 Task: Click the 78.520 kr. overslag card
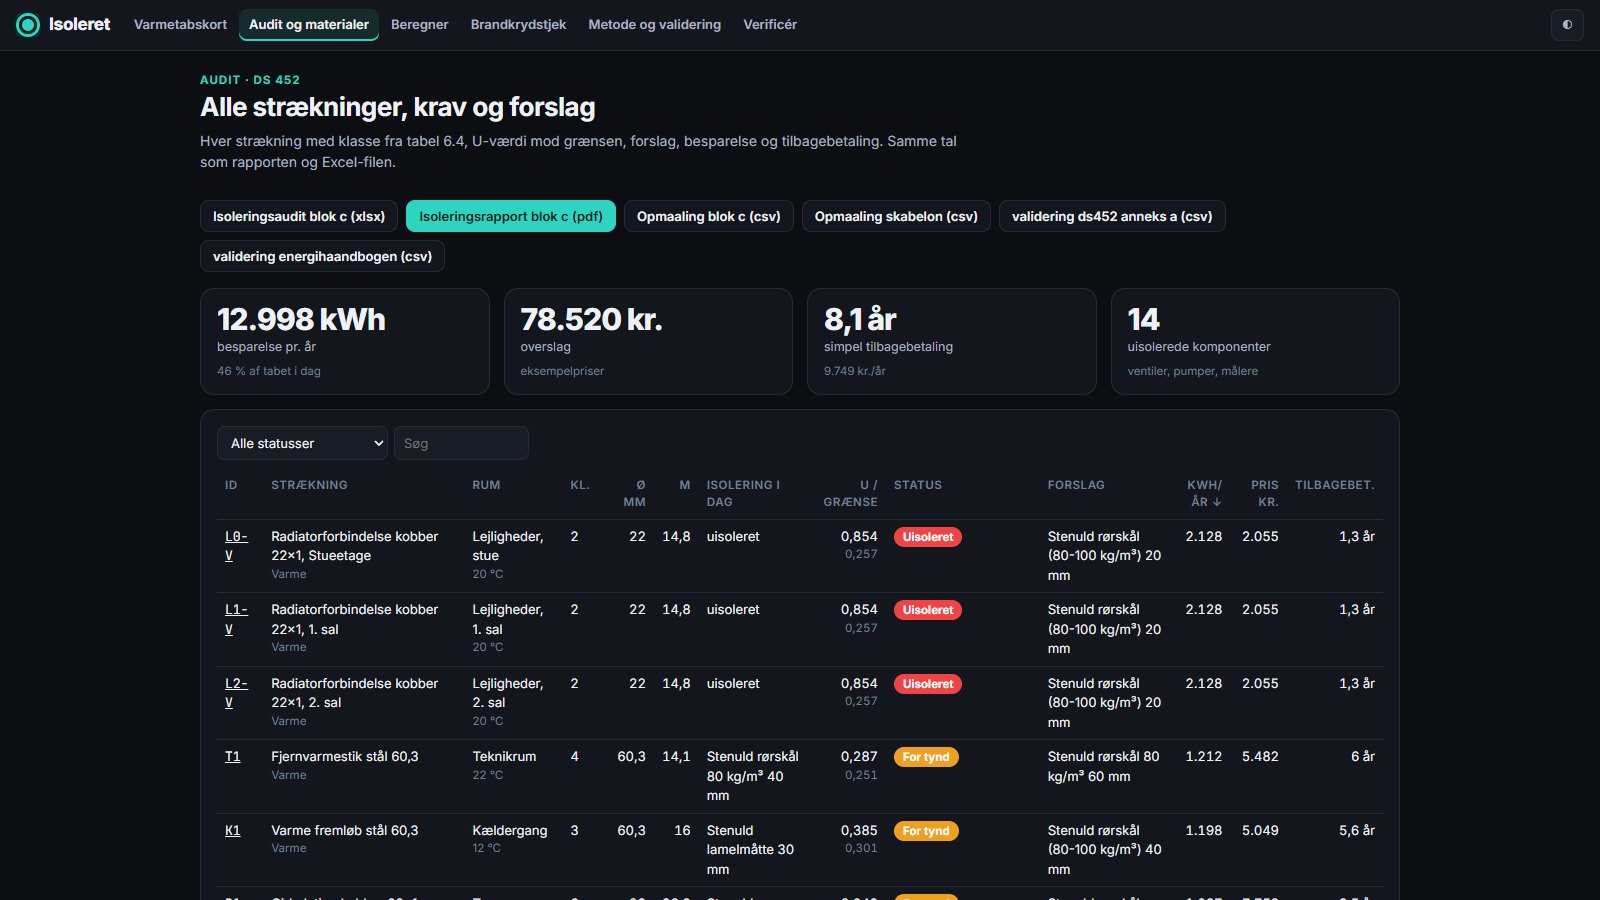click(x=648, y=342)
